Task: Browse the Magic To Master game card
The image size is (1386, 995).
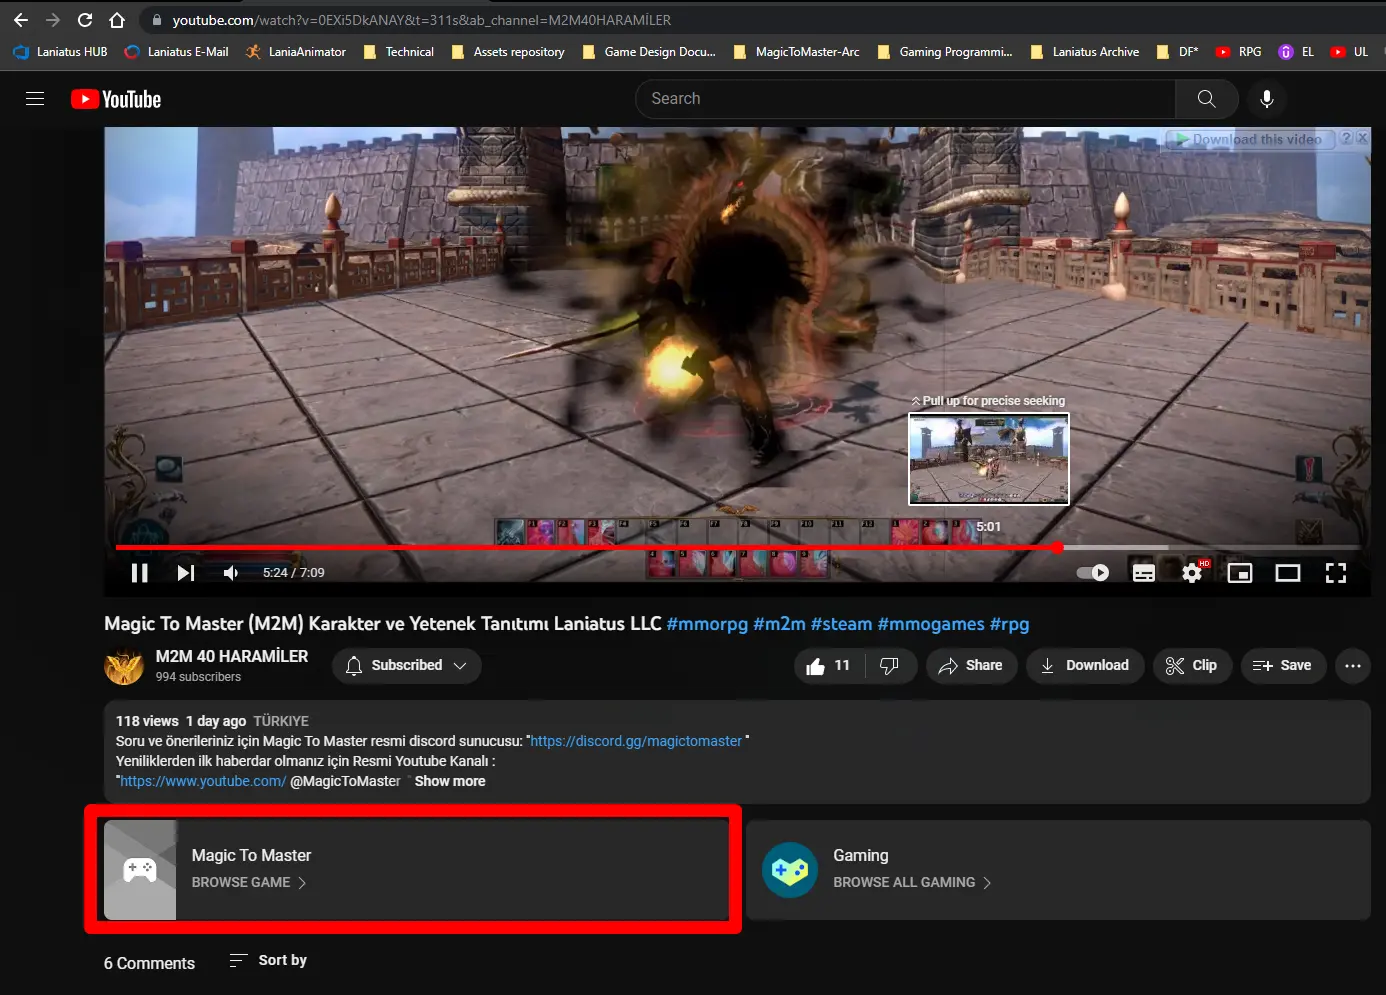Action: tap(417, 870)
